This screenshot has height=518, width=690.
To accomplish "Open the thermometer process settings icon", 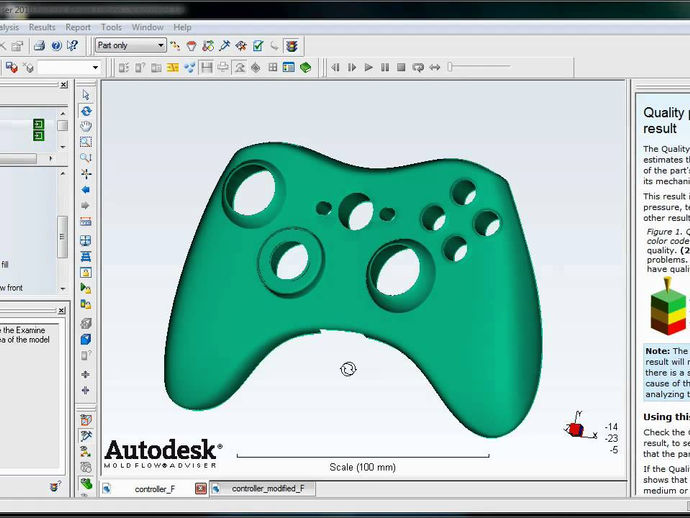I will tap(208, 46).
